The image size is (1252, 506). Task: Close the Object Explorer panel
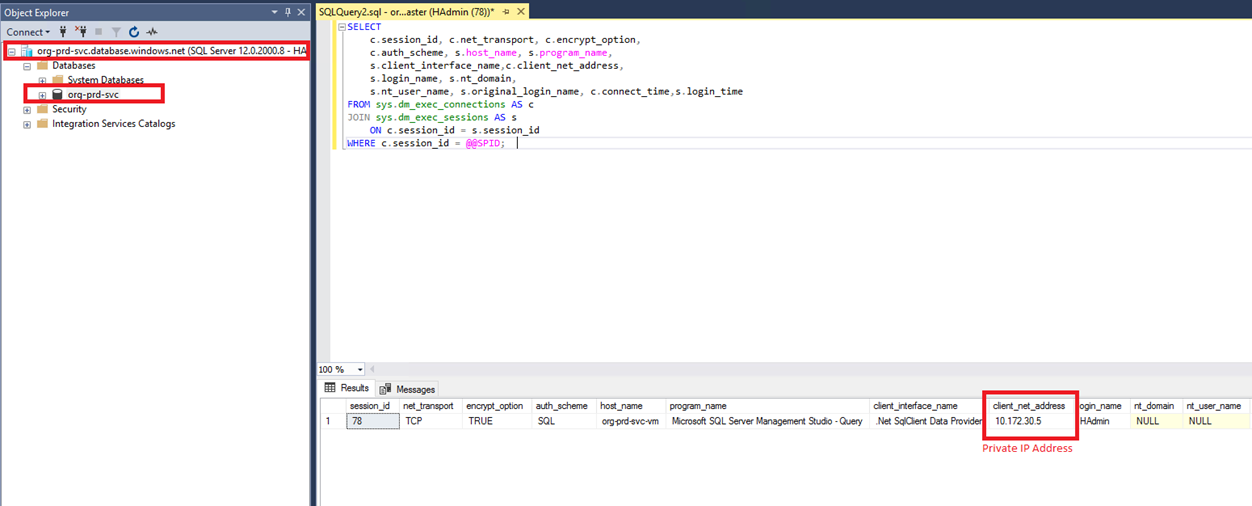pyautogui.click(x=302, y=12)
